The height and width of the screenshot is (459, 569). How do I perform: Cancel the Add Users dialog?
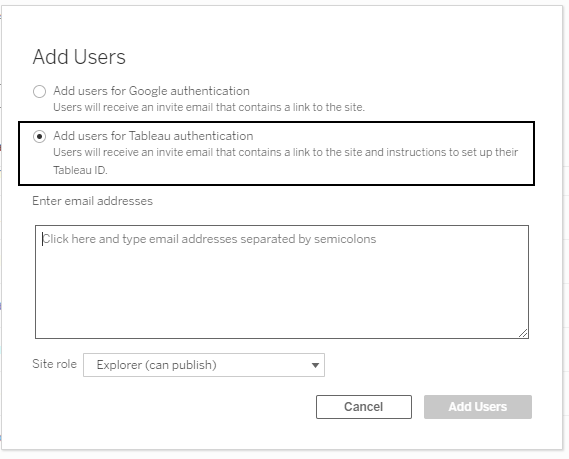364,407
